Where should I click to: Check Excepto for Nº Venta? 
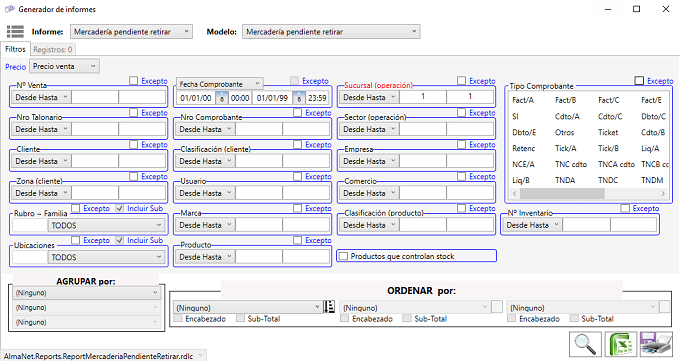coord(134,81)
